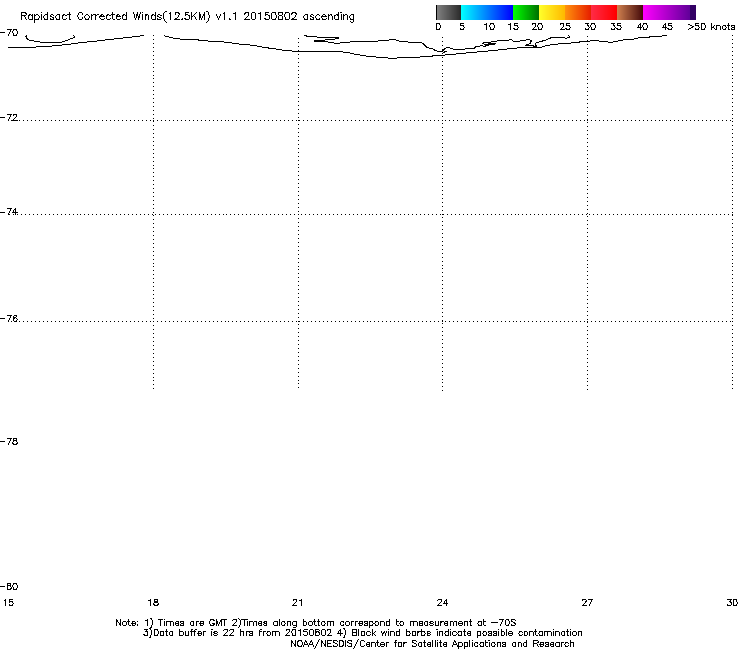Click the longitude label 27
Screen dimensions: 740x650
(x=587, y=602)
